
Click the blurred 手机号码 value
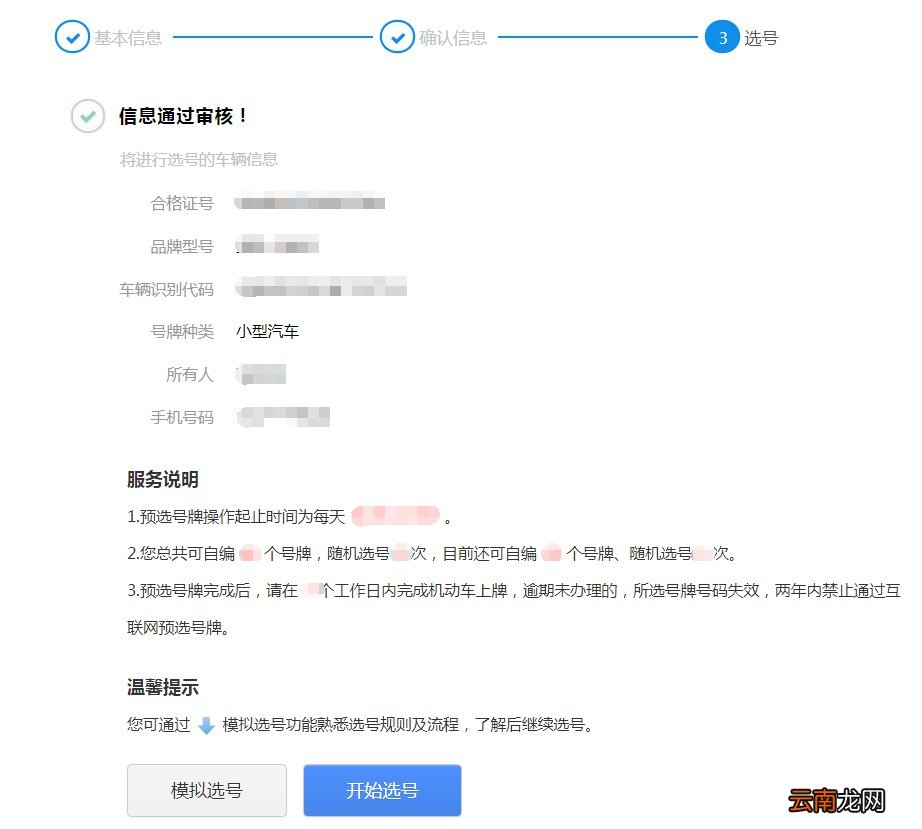(283, 417)
